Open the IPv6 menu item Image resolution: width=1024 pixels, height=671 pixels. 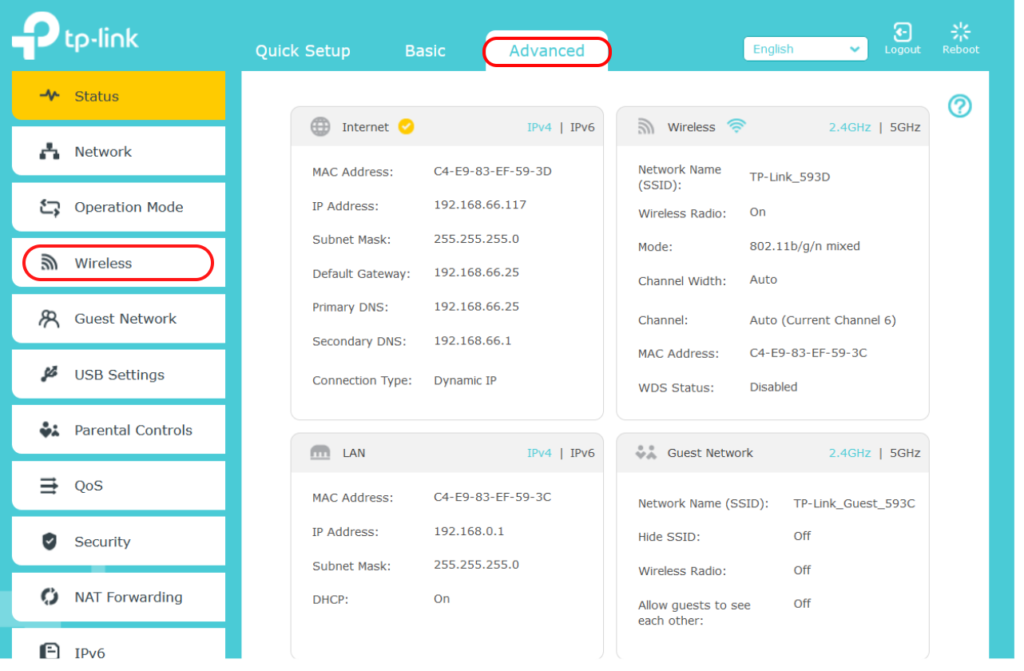119,644
